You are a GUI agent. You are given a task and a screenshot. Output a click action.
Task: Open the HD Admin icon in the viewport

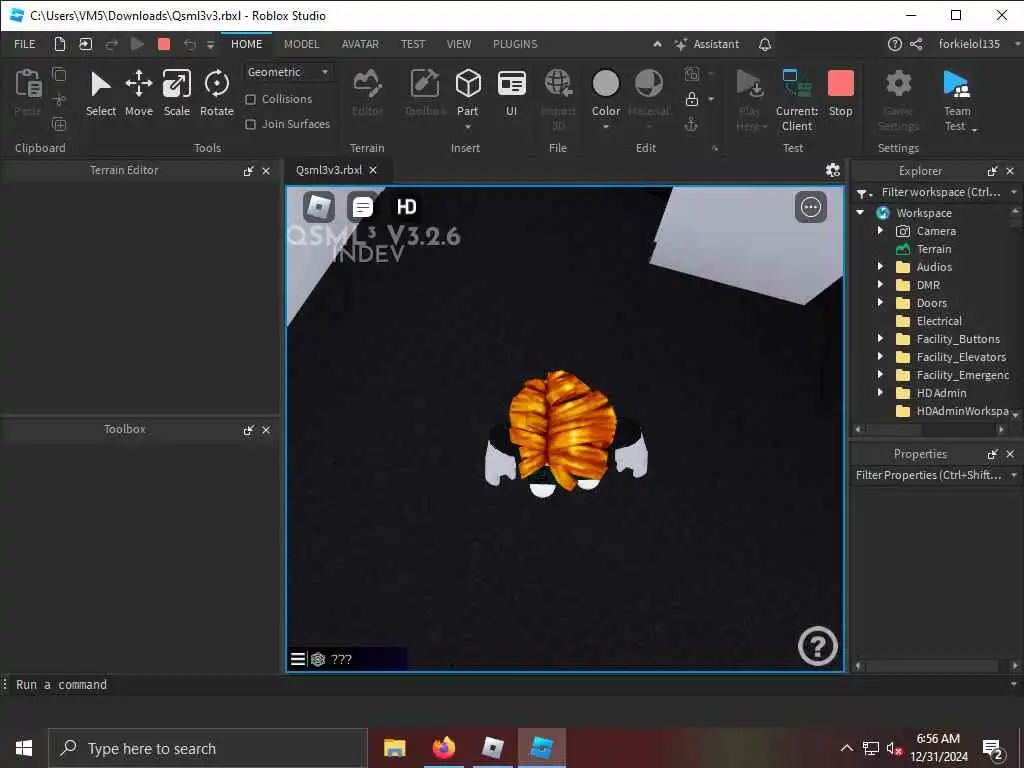coord(406,207)
